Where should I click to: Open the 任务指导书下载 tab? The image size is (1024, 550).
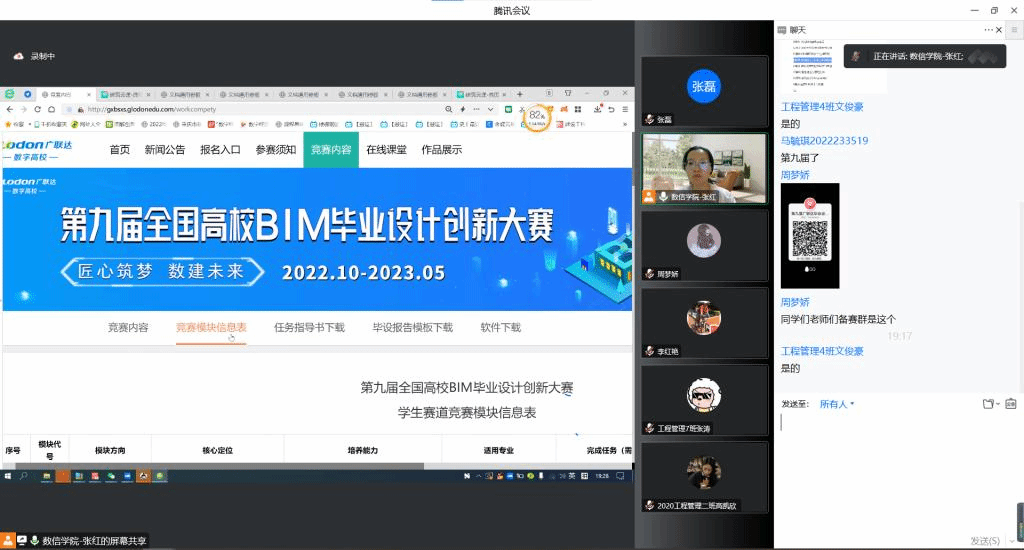point(309,327)
